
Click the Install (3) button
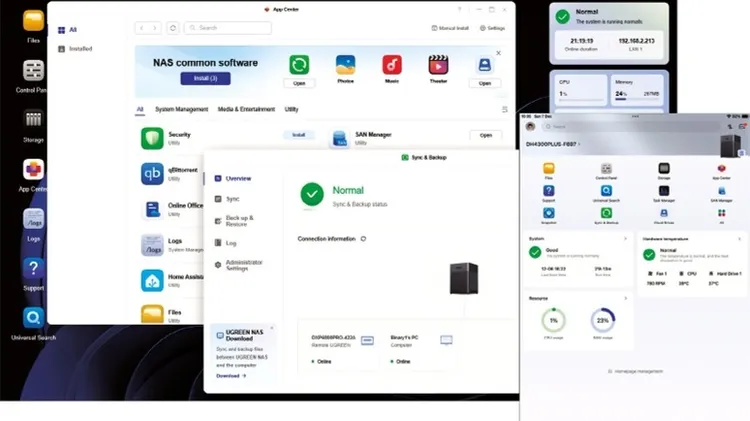tap(206, 78)
